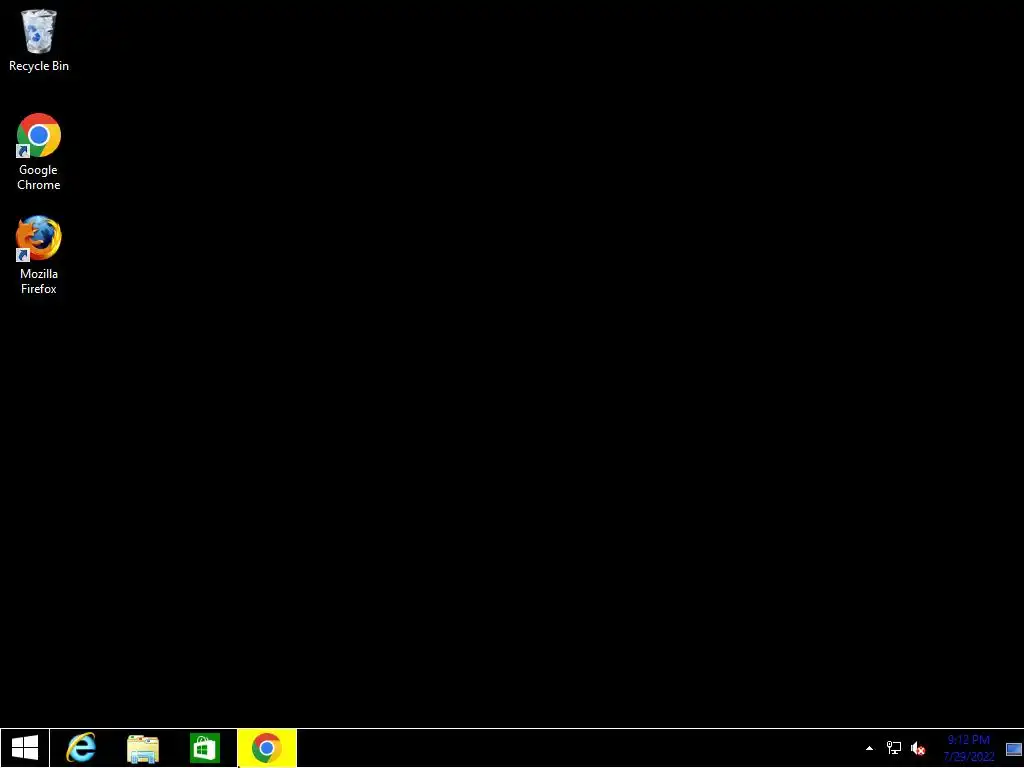Open the muted volume tray icon

click(918, 748)
